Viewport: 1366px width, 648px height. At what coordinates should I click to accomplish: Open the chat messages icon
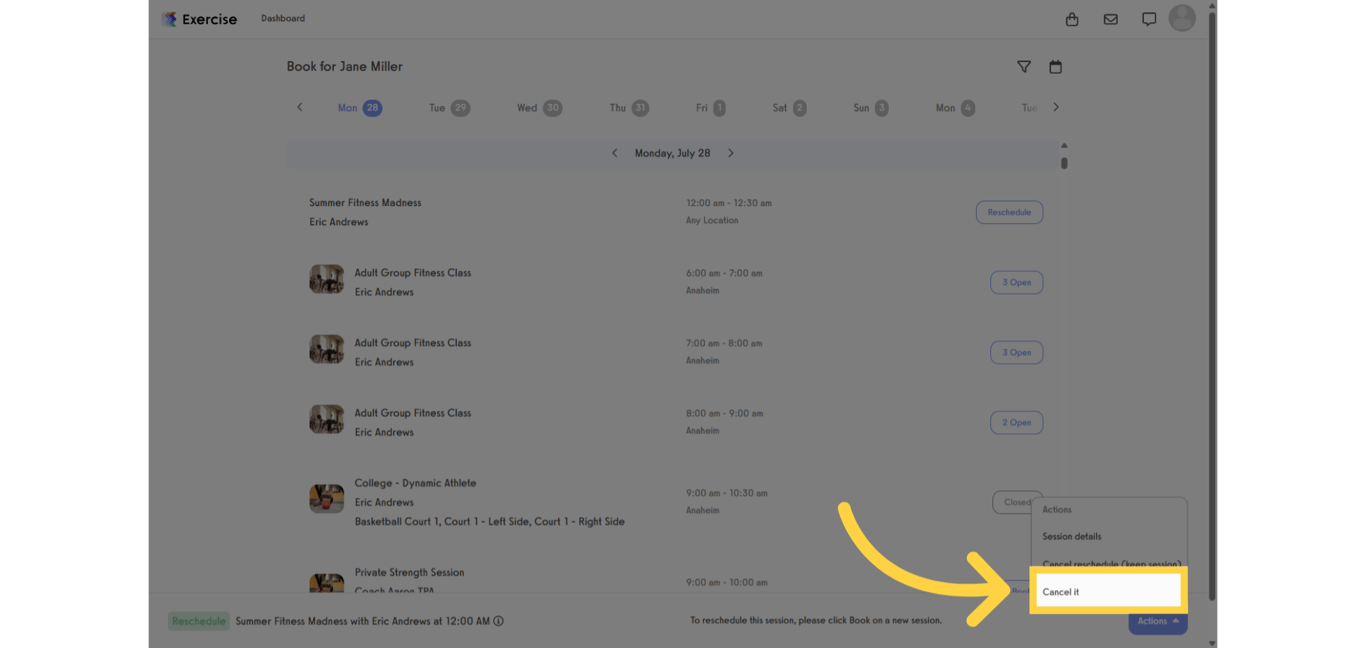click(1148, 18)
